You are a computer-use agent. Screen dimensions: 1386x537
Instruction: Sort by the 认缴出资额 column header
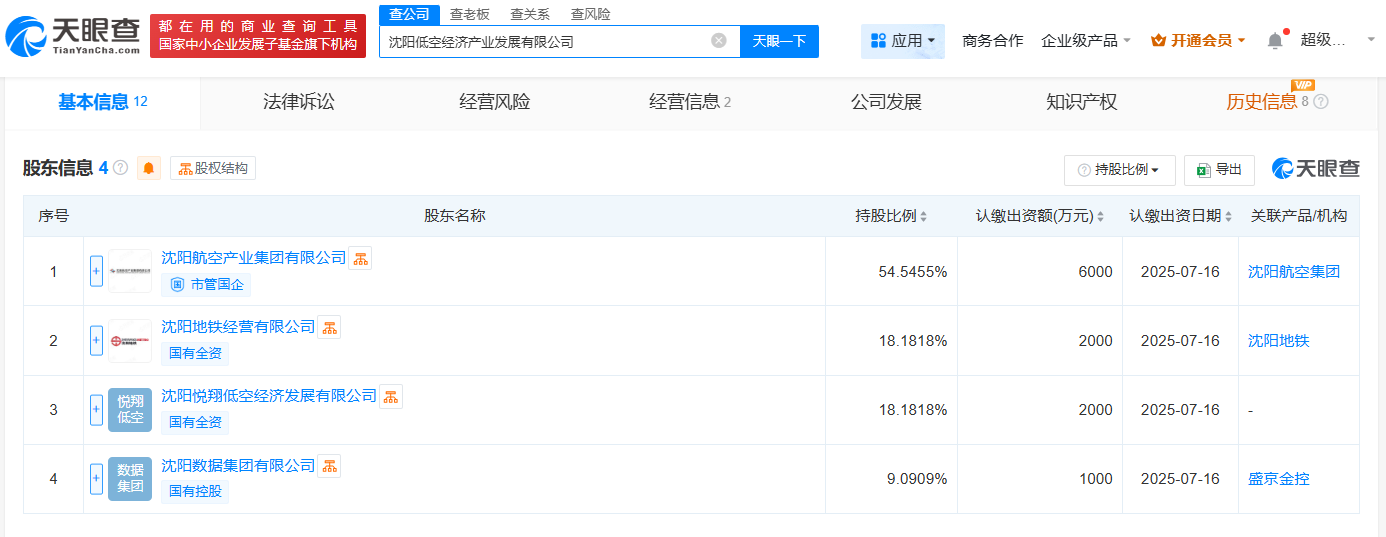tap(1040, 216)
